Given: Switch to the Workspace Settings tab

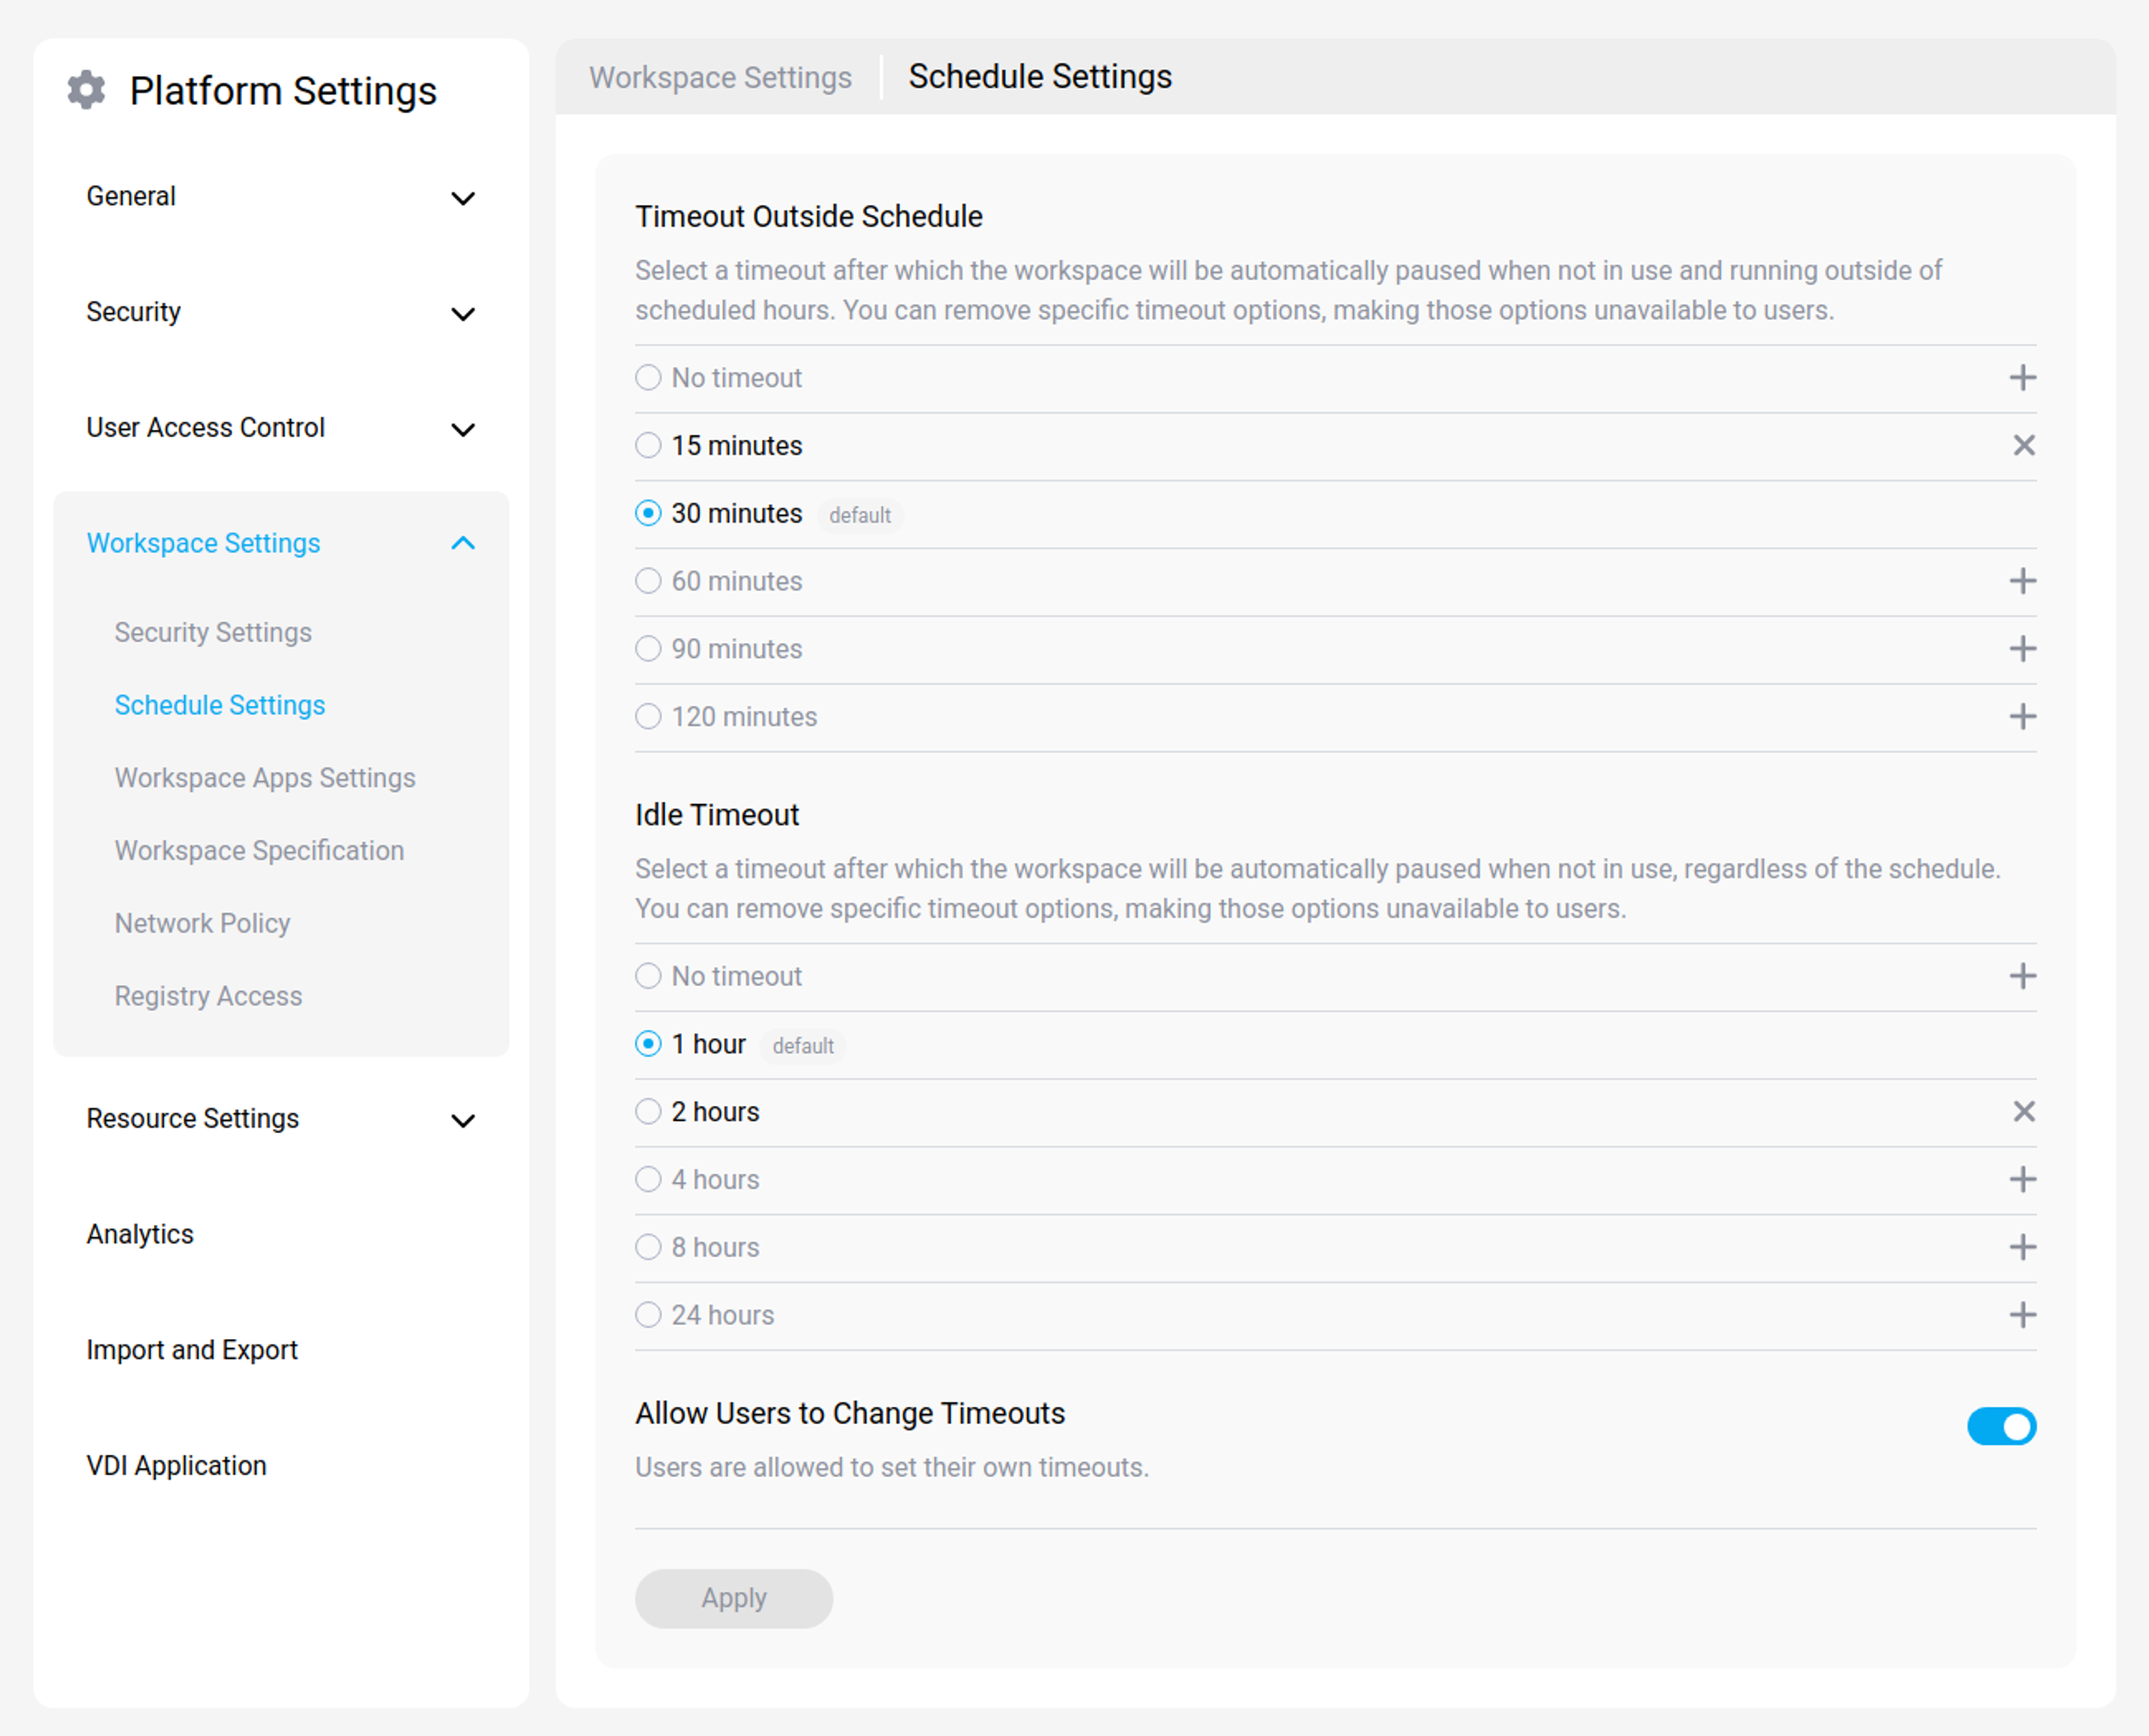Looking at the screenshot, I should tap(720, 76).
